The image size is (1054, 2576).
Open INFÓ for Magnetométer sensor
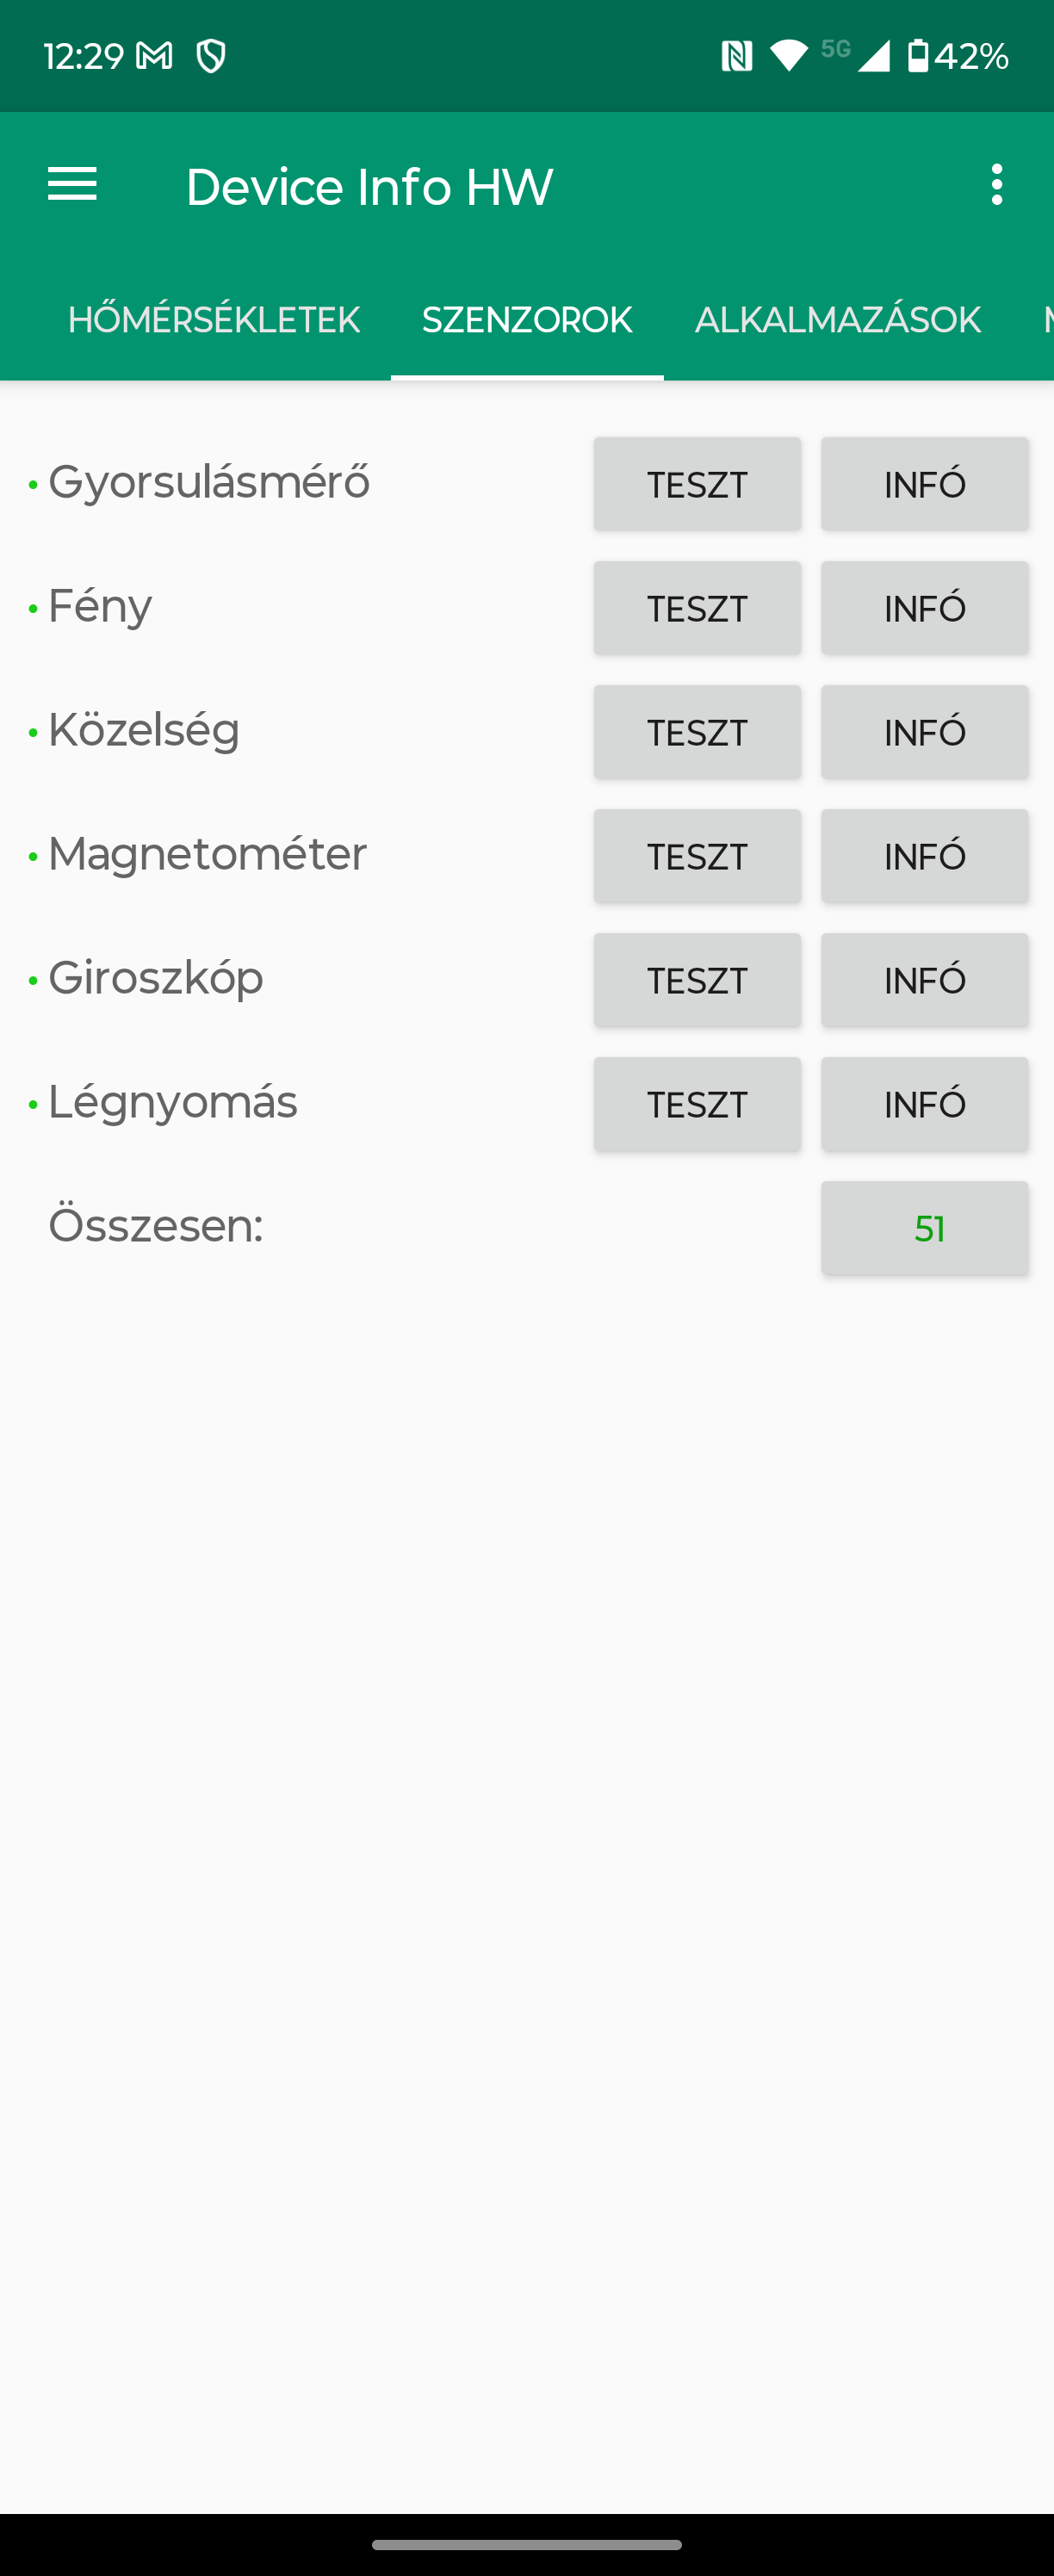(925, 856)
